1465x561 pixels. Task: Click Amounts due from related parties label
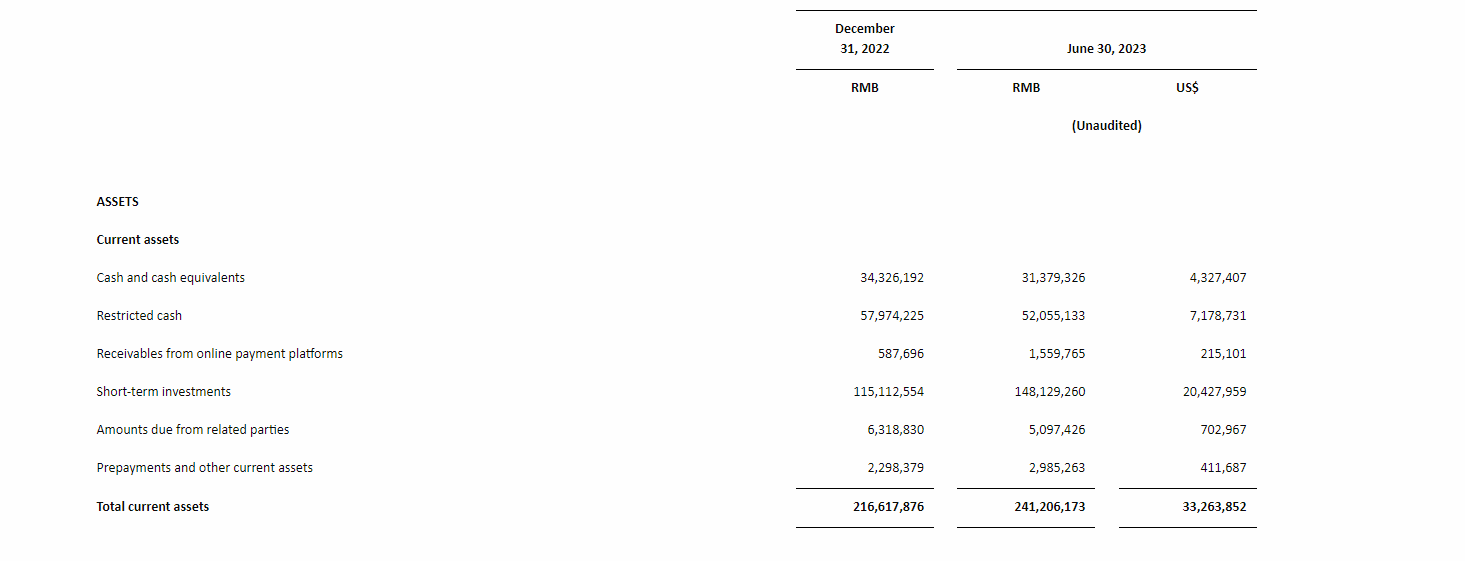tap(192, 430)
